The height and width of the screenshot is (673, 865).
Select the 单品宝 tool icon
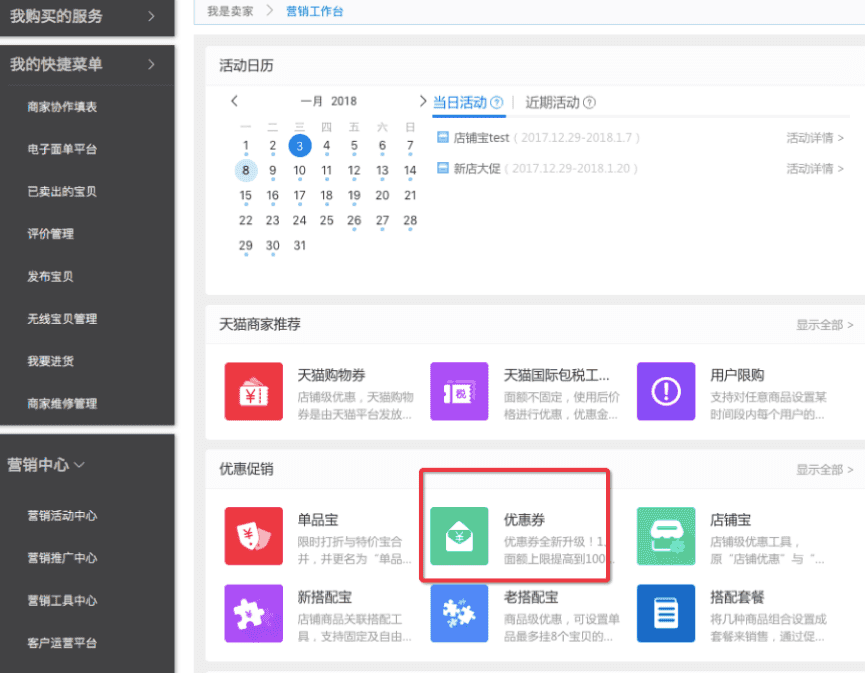[x=253, y=537]
